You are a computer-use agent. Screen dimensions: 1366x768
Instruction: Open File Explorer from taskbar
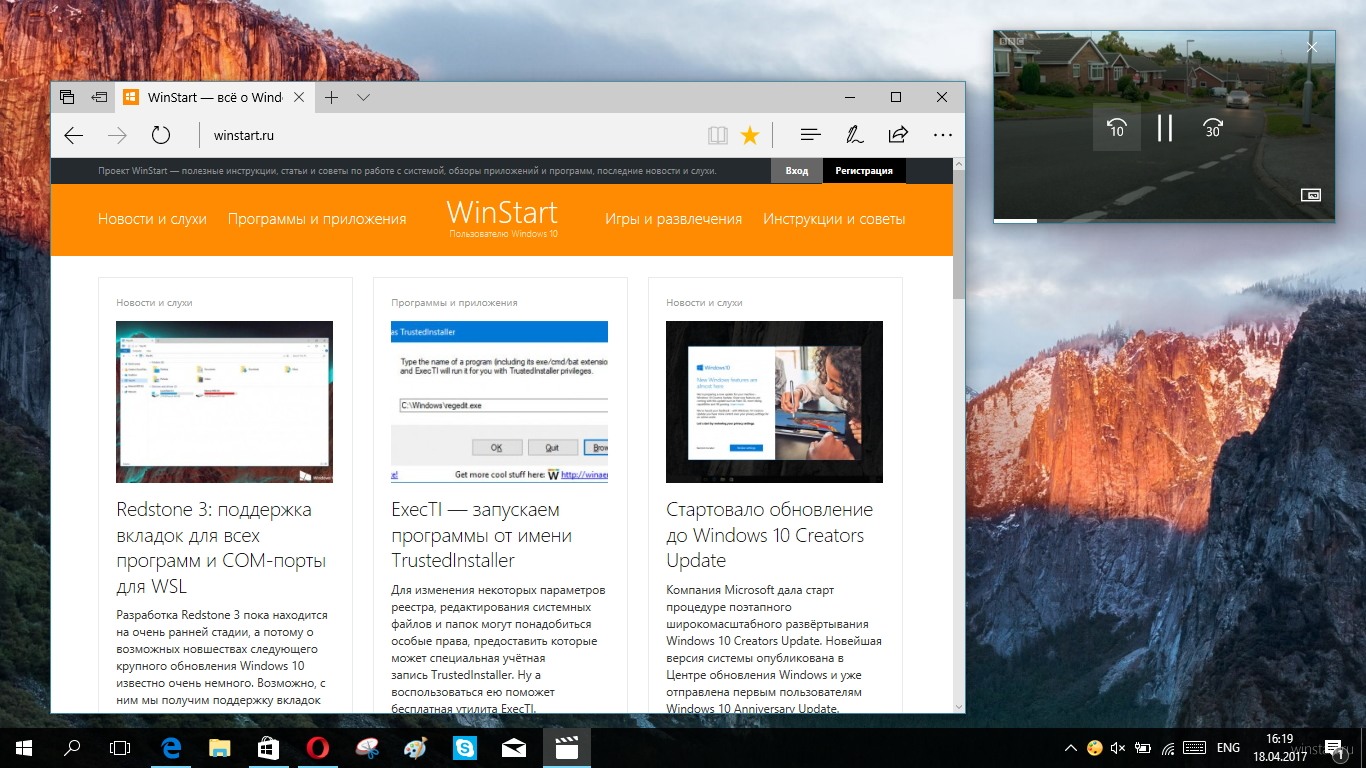[220, 747]
